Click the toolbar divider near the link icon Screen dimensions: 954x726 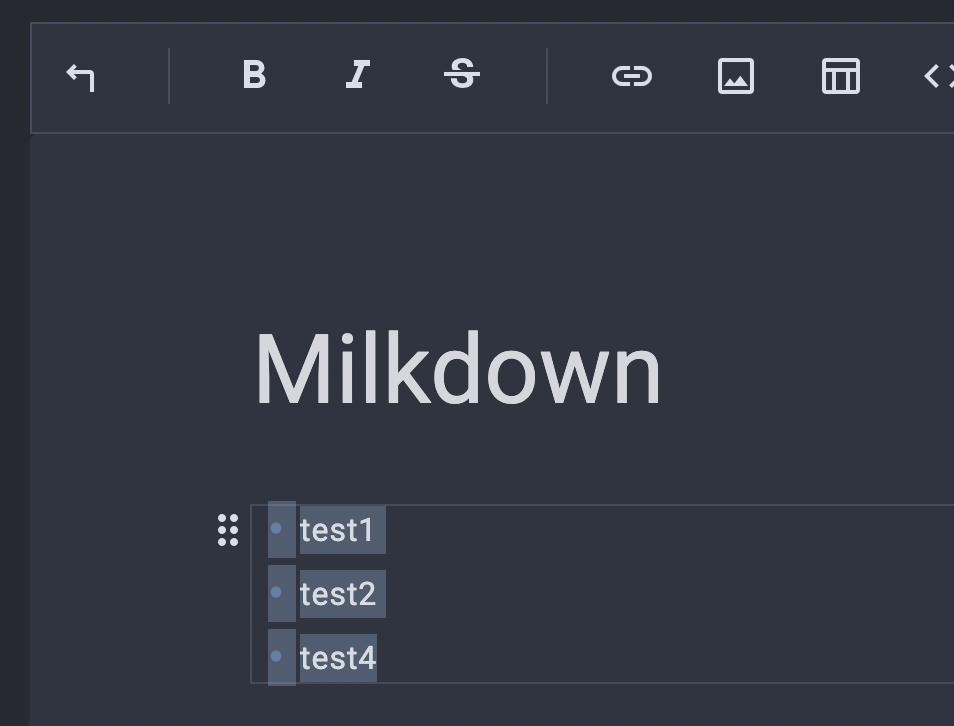547,75
